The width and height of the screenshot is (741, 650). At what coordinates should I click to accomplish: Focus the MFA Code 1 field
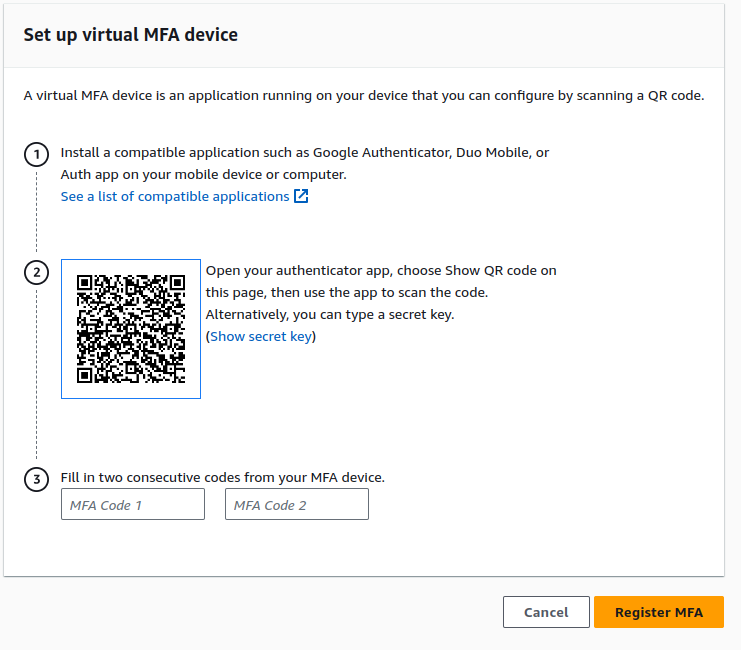[x=133, y=505]
